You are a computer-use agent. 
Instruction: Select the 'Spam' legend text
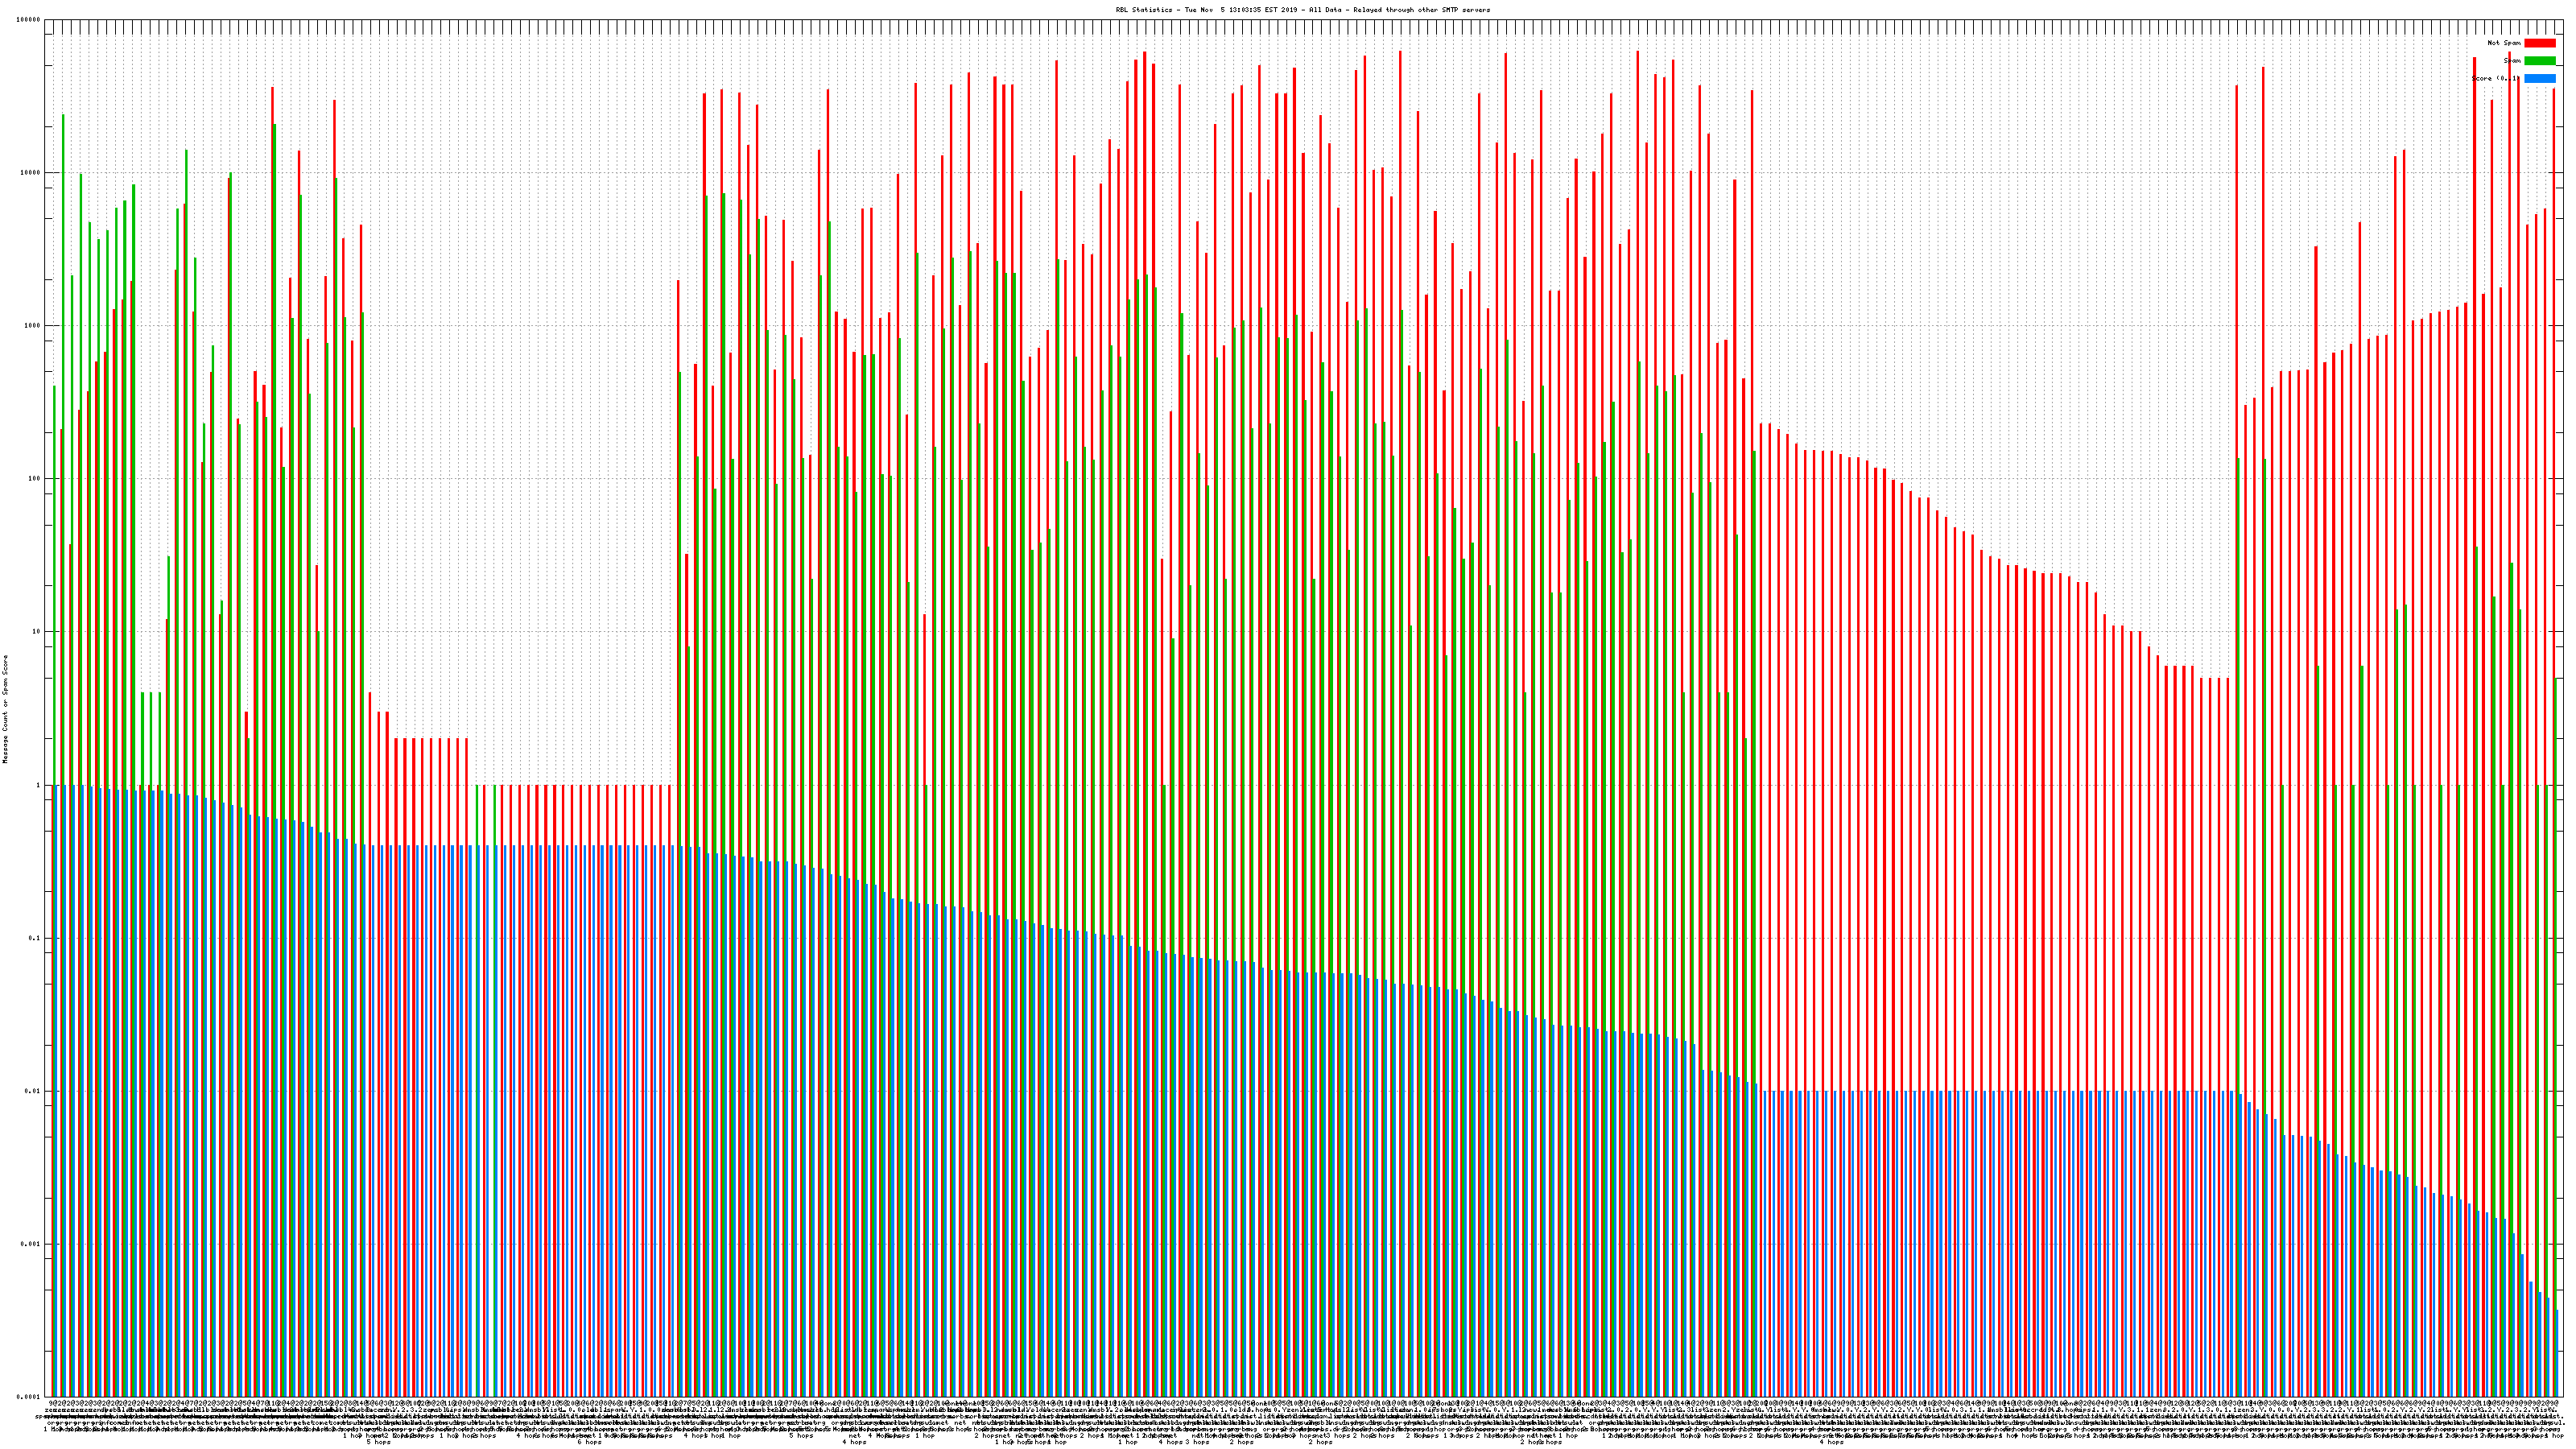(2512, 61)
